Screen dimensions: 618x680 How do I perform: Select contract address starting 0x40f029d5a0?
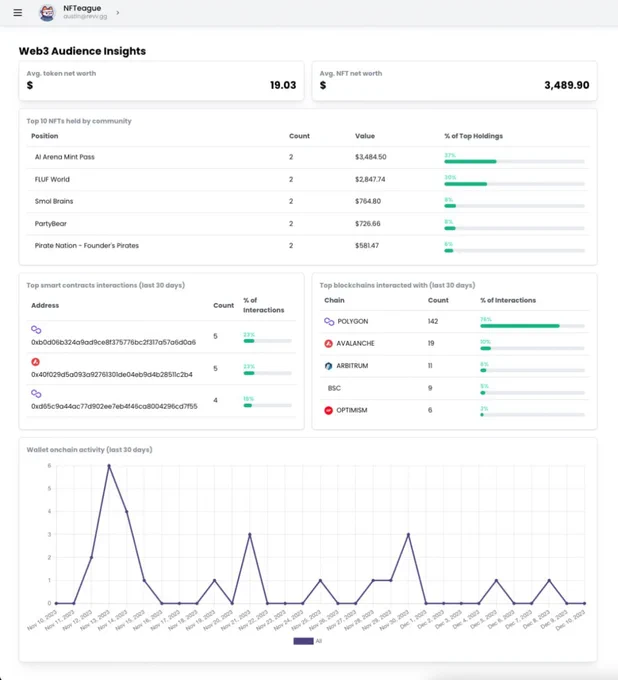point(112,374)
